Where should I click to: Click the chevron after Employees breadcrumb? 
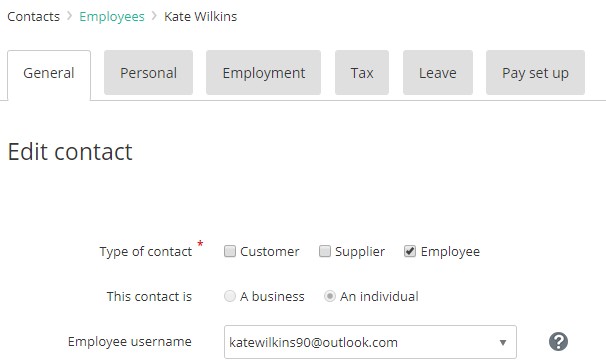tap(154, 16)
